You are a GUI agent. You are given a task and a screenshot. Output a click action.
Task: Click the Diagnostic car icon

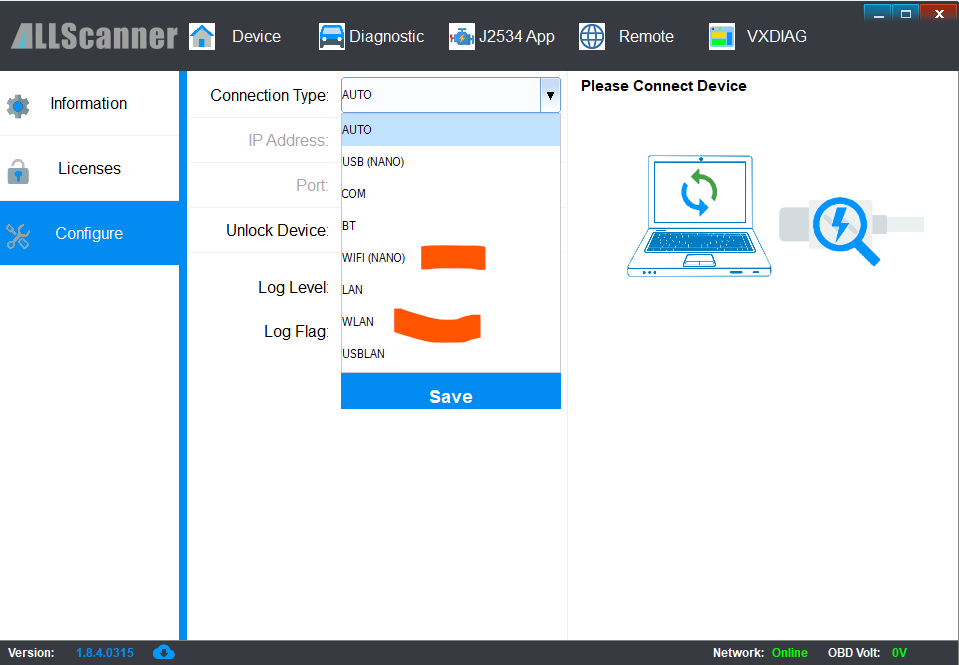tap(331, 36)
